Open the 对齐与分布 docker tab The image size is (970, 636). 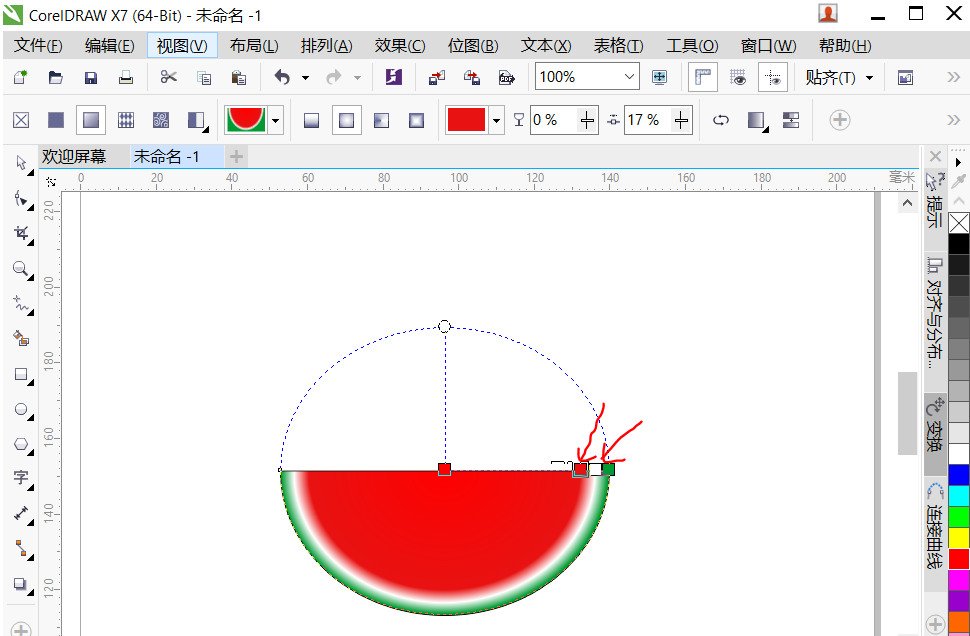[935, 313]
